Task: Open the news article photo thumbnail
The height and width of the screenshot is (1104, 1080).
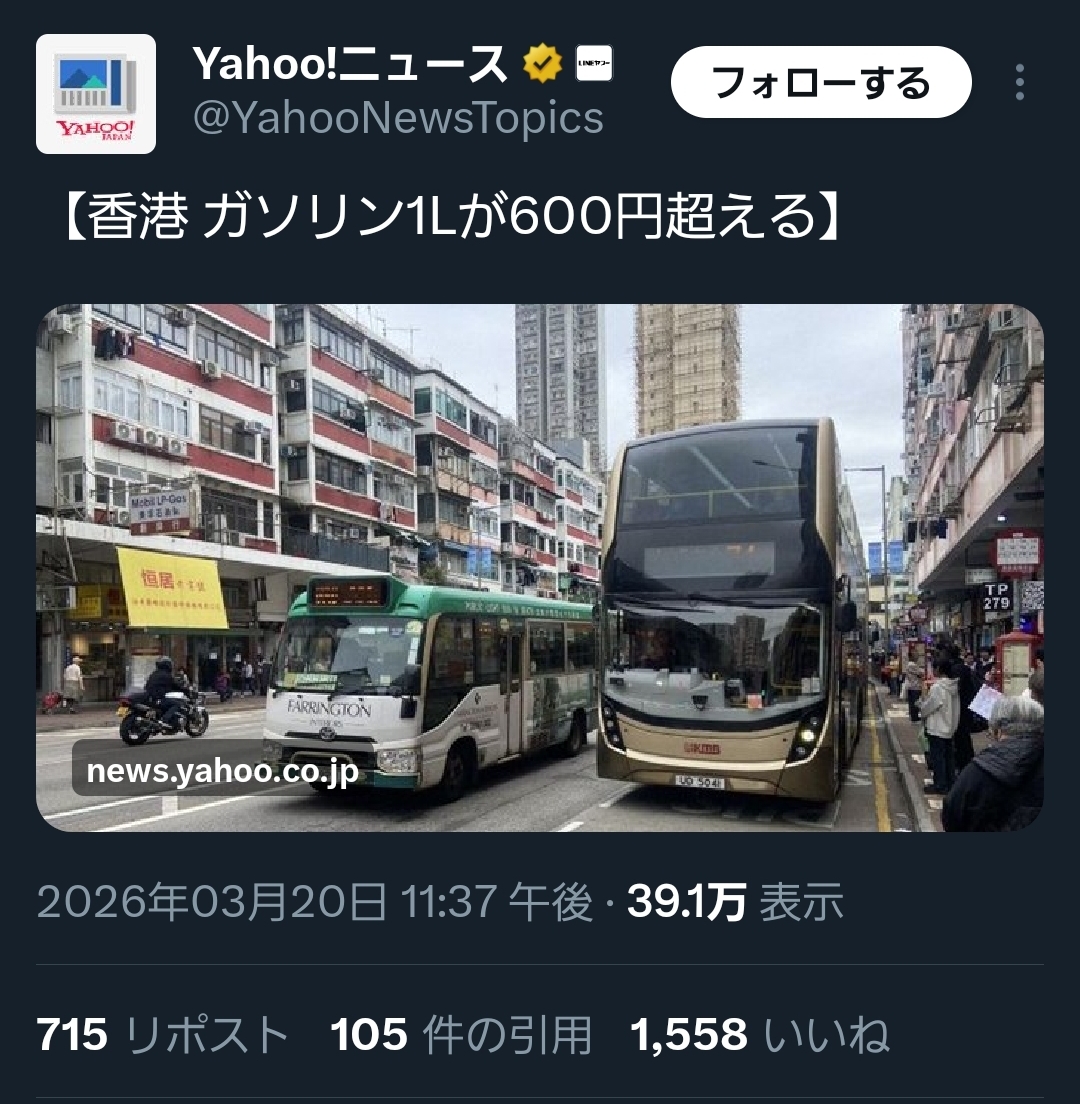Action: click(540, 567)
